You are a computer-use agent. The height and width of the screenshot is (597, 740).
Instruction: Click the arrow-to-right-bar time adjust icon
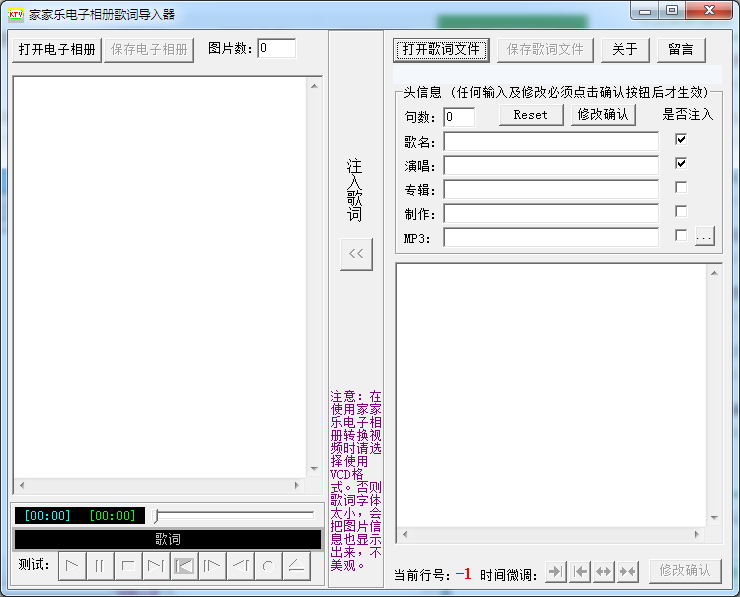point(556,572)
